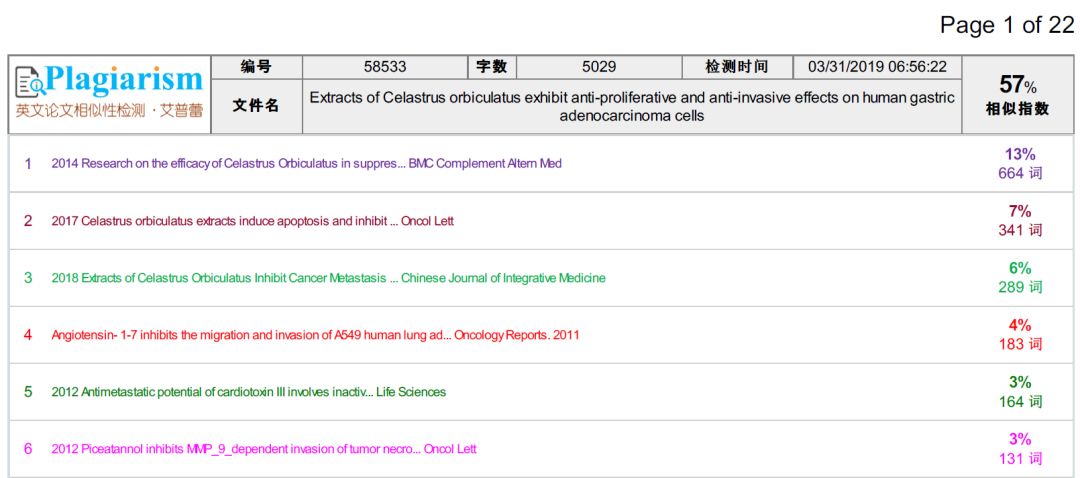The width and height of the screenshot is (1080, 478).
Task: Select the 2018 Chinese Journal of Integrative Medicine source
Action: point(328,277)
